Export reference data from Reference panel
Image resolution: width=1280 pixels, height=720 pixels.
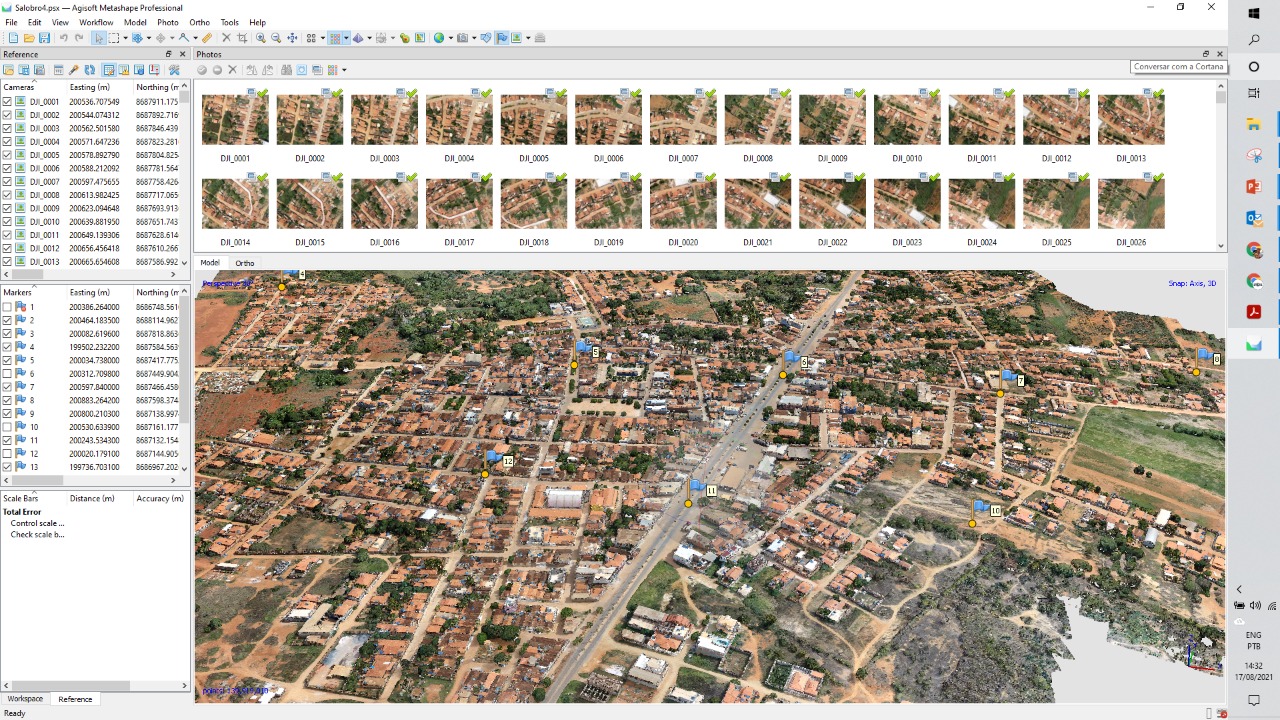click(x=24, y=70)
